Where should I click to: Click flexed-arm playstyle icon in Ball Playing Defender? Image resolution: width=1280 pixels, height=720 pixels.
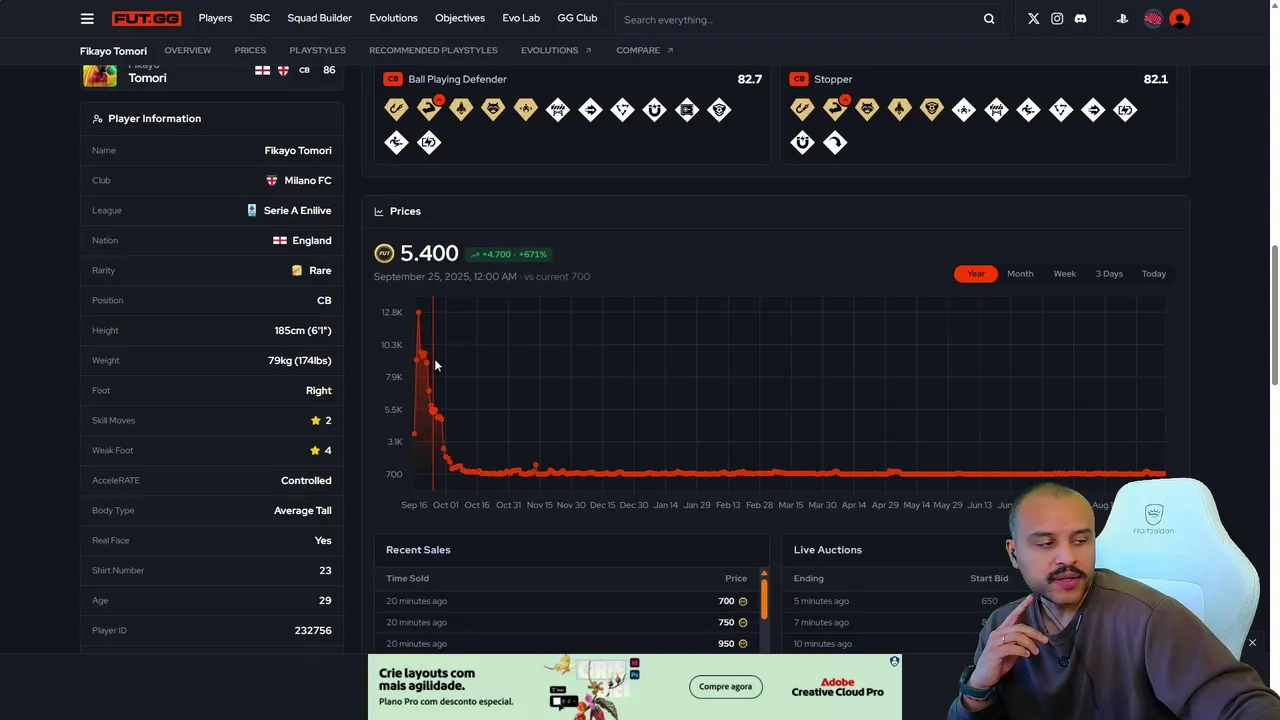click(429, 109)
